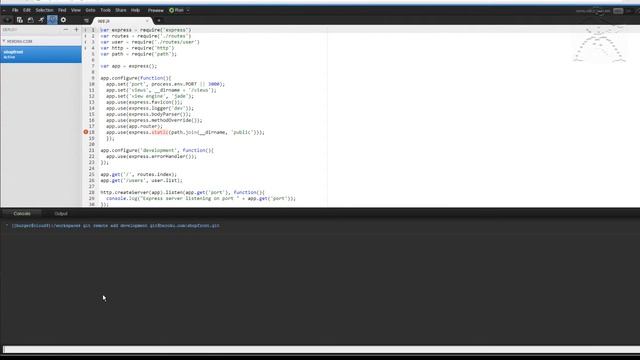Screen dimensions: 640x360
Task: Click the info marker beside line 2
Action: [85, 36]
